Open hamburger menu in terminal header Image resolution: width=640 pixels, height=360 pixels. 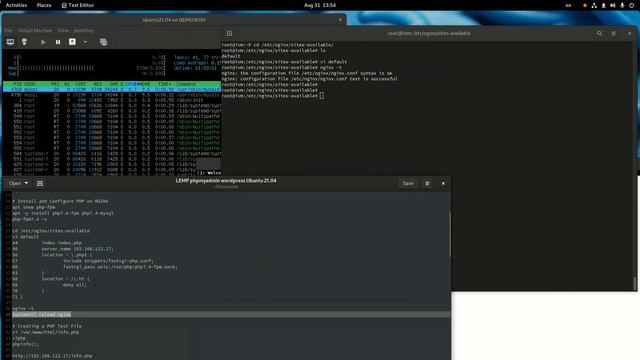[613, 33]
